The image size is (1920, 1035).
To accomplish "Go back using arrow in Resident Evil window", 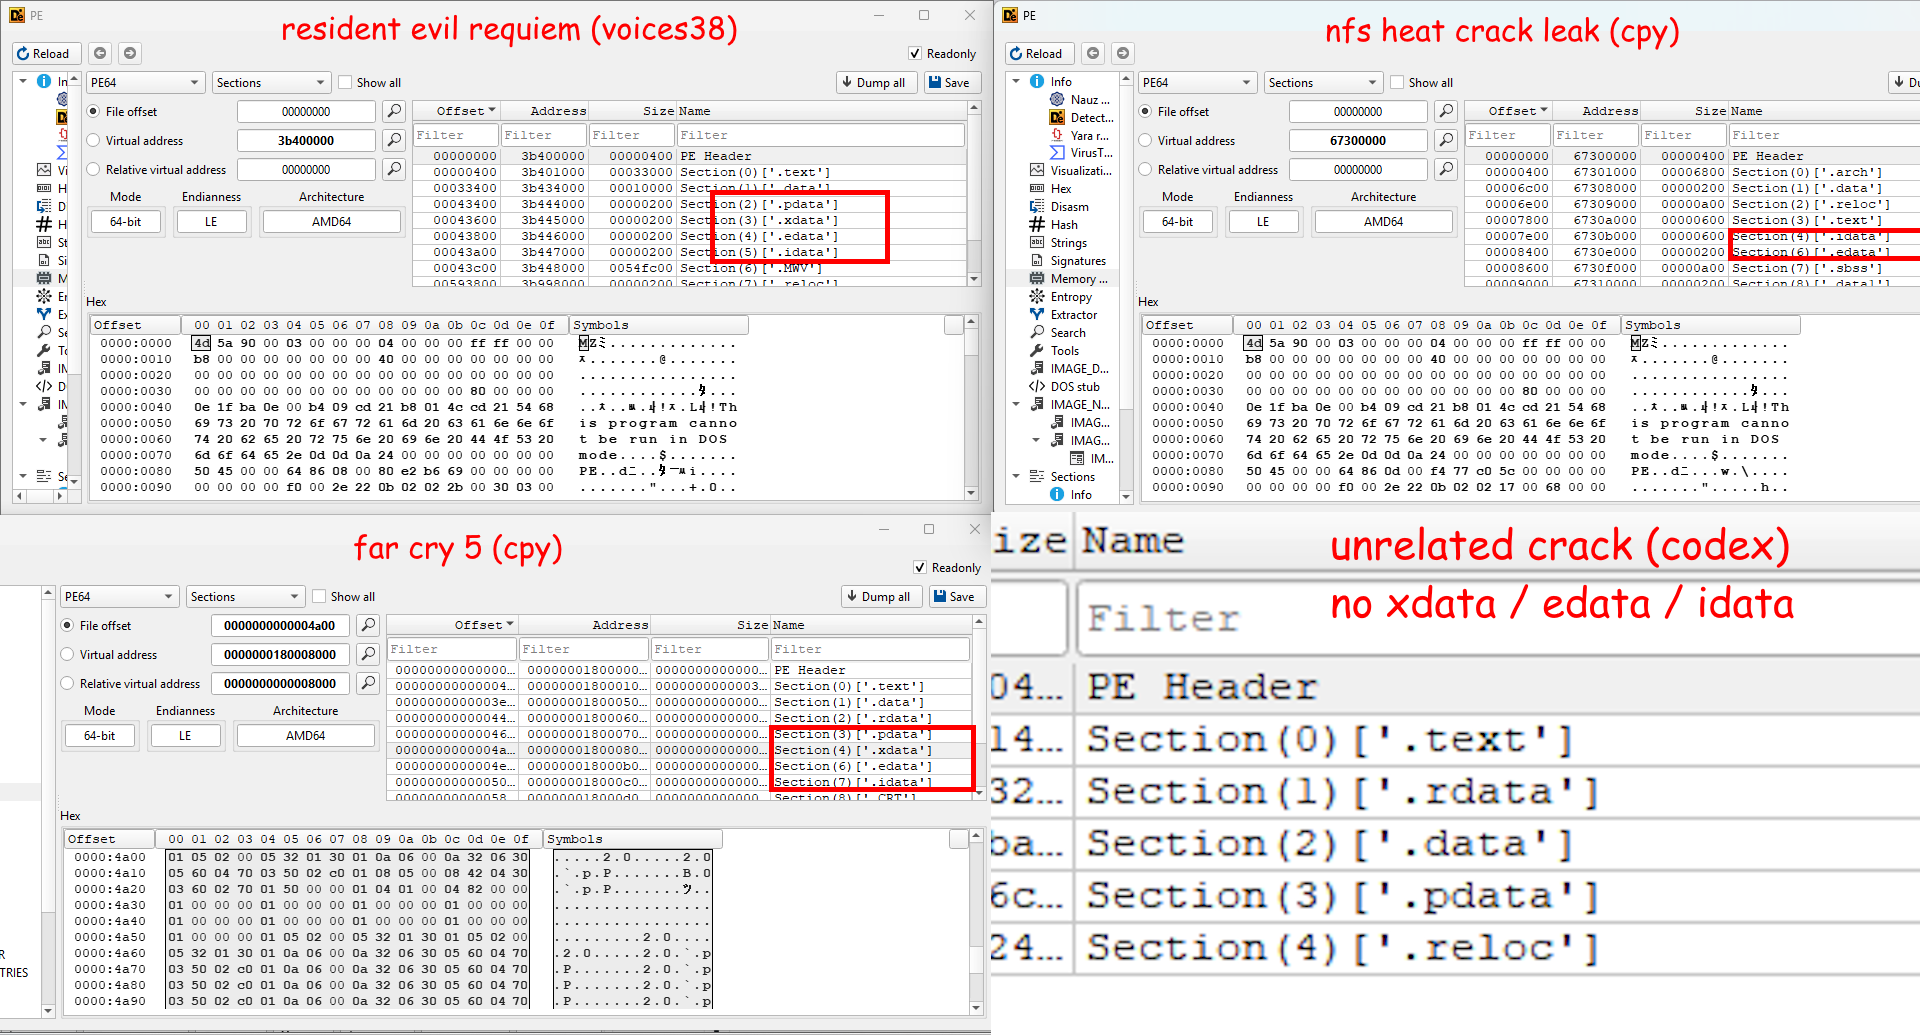I will click(100, 53).
